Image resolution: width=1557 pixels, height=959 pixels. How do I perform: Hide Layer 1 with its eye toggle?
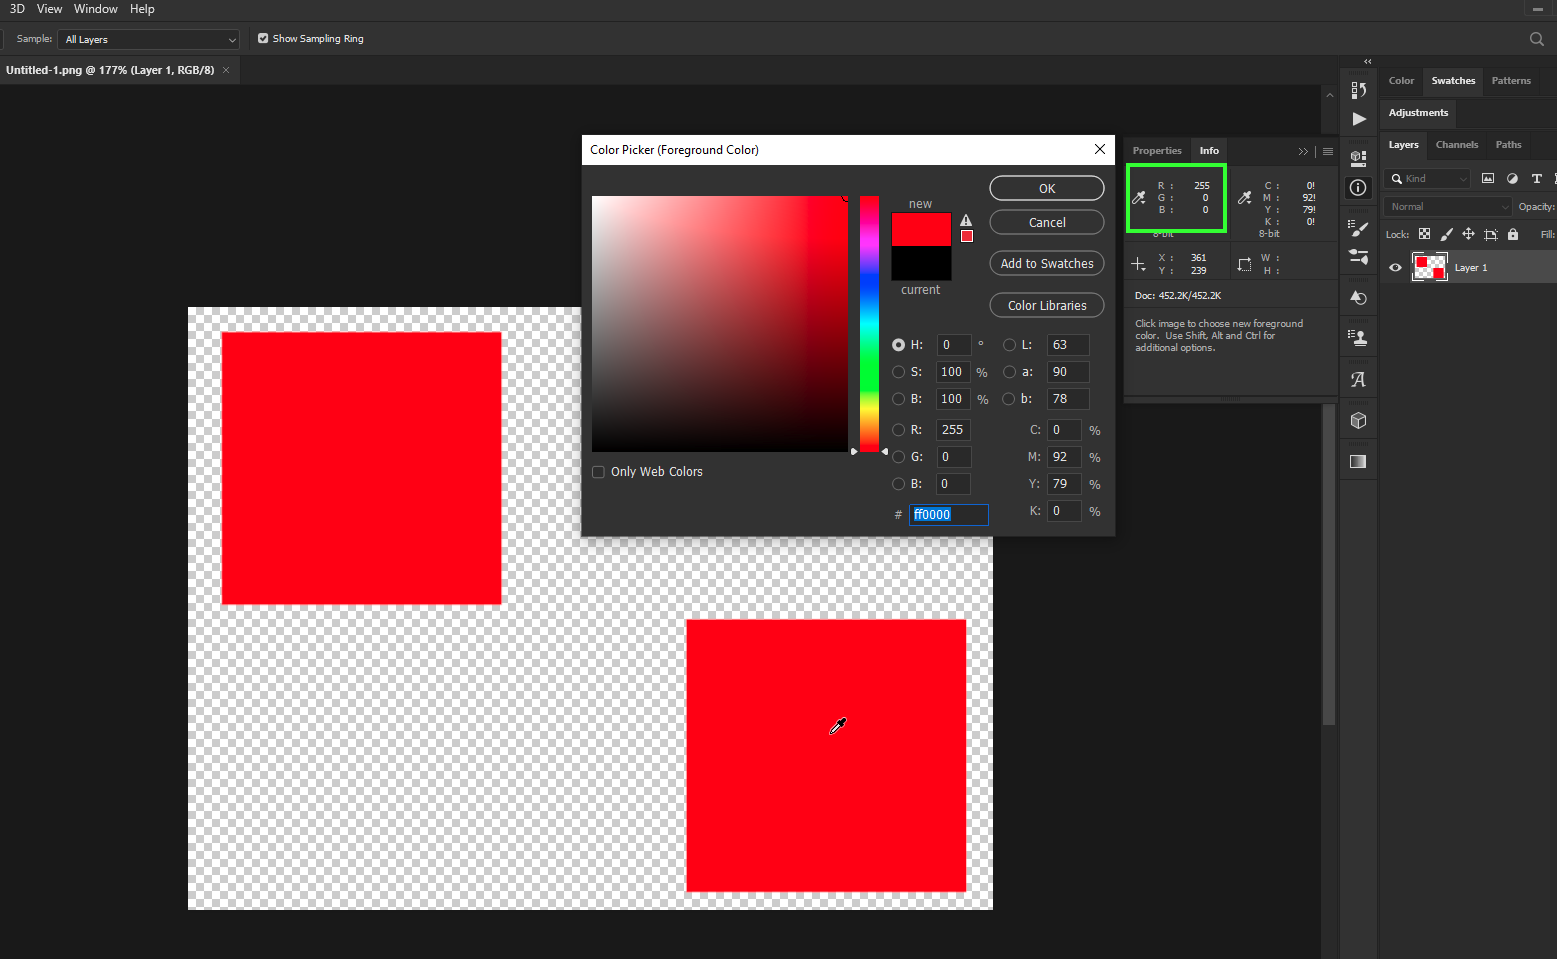pos(1395,267)
